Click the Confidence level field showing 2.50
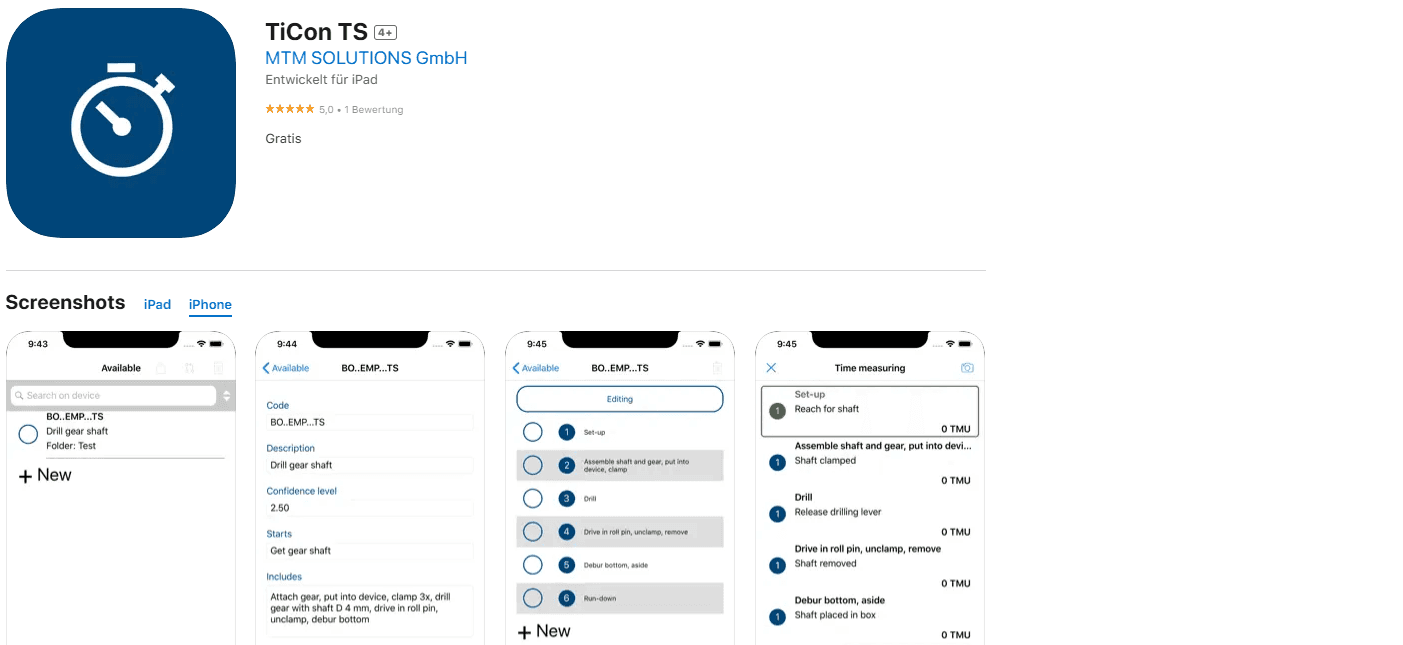 click(369, 508)
